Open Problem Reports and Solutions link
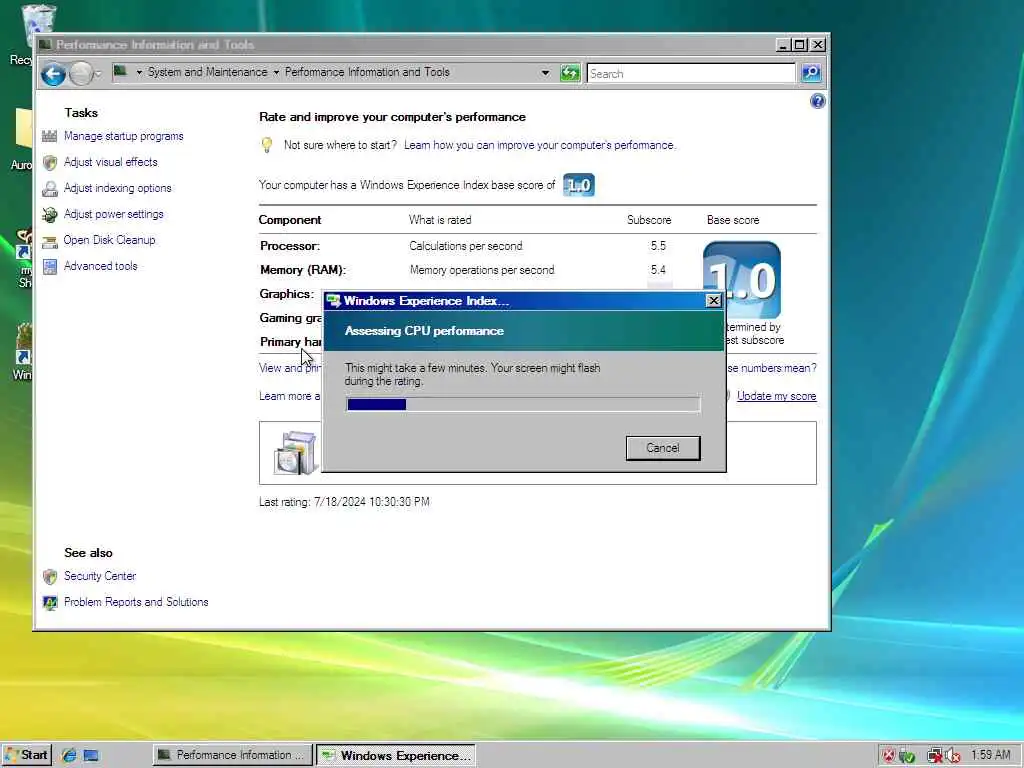The image size is (1024, 768). click(136, 602)
